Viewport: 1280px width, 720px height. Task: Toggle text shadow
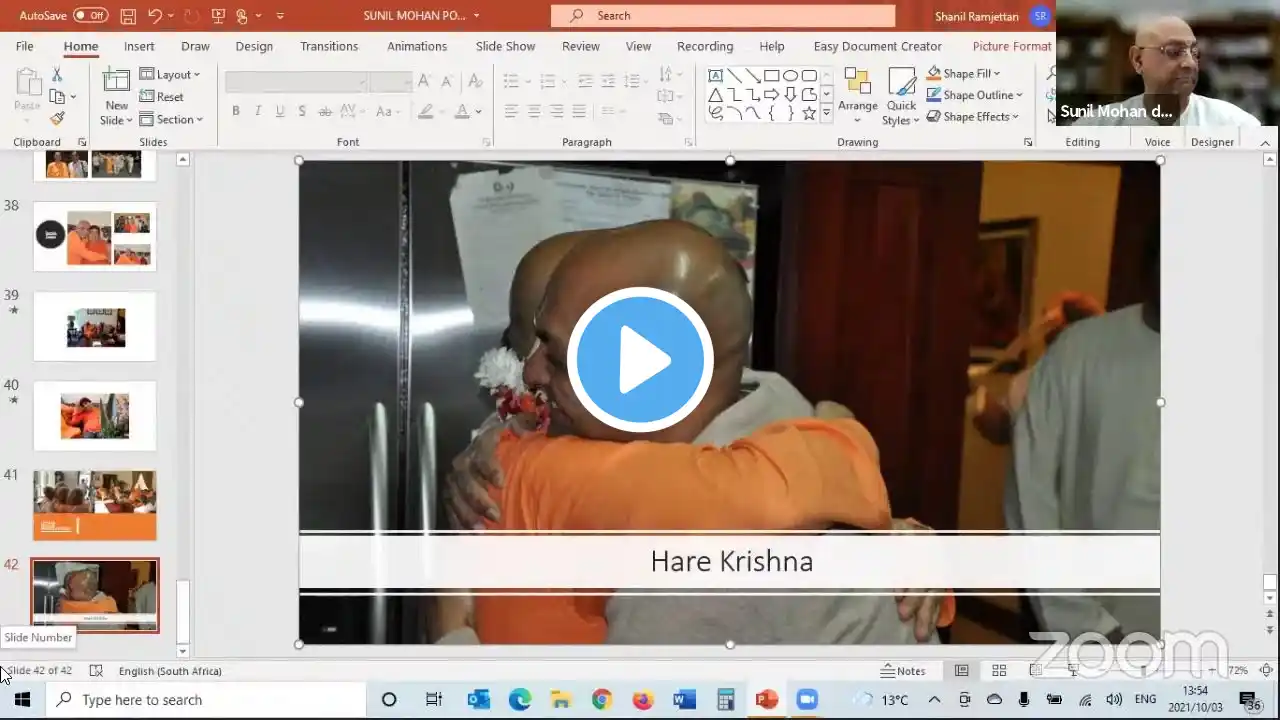(x=302, y=111)
